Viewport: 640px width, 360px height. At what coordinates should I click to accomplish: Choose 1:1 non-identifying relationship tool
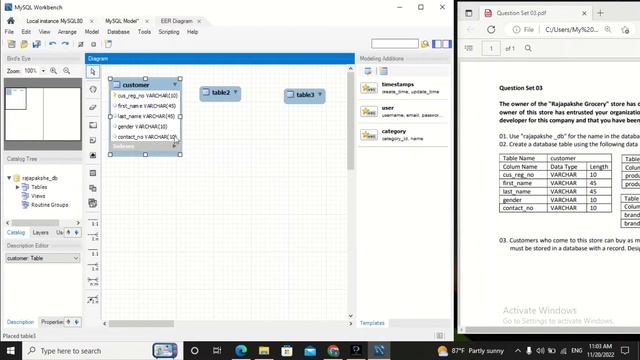click(x=93, y=223)
